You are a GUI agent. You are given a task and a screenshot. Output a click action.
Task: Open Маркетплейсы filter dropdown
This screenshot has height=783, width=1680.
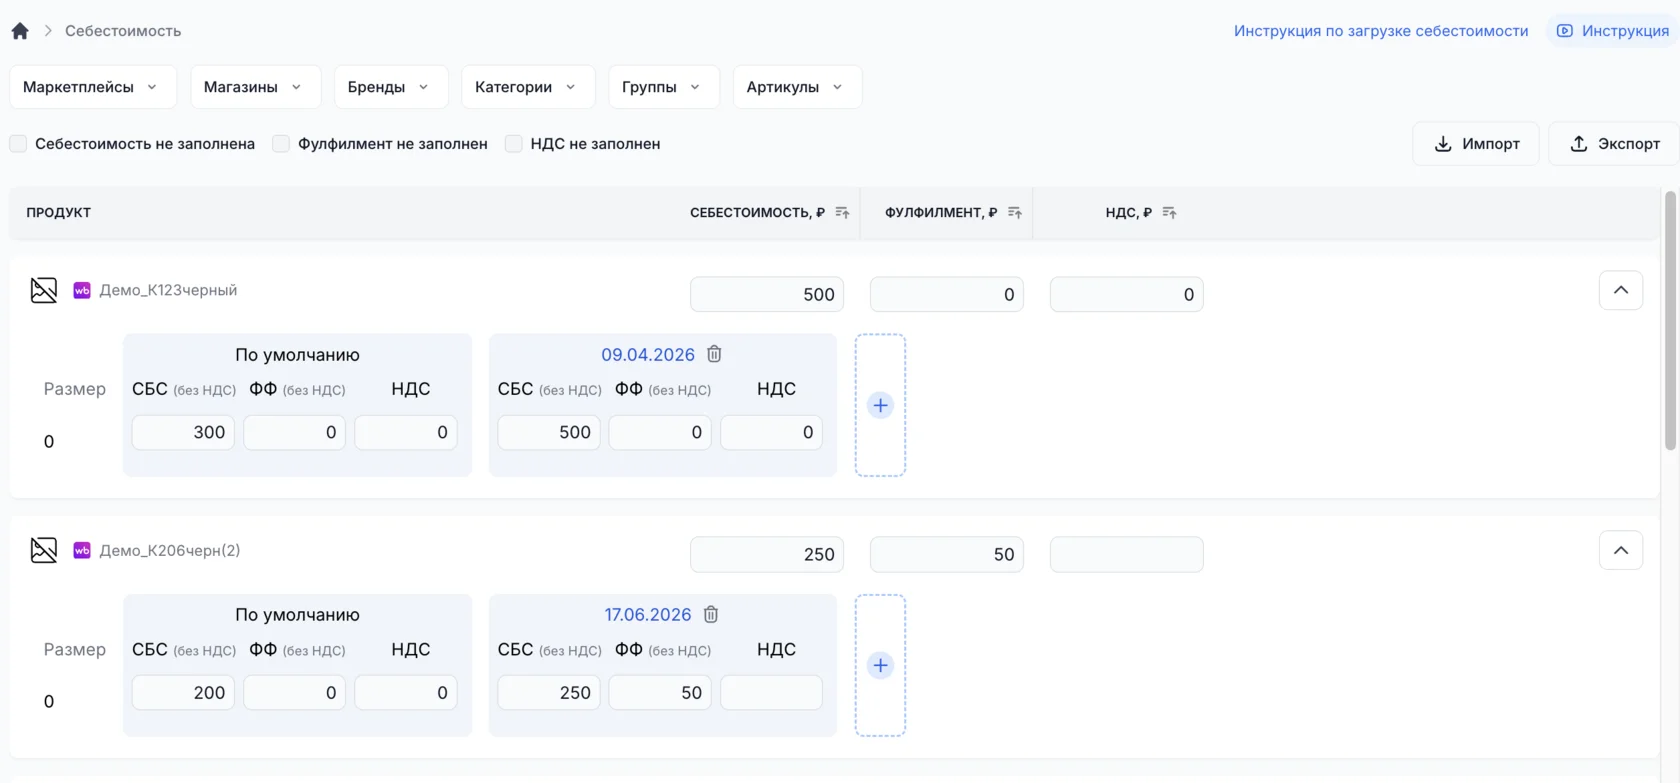click(93, 87)
